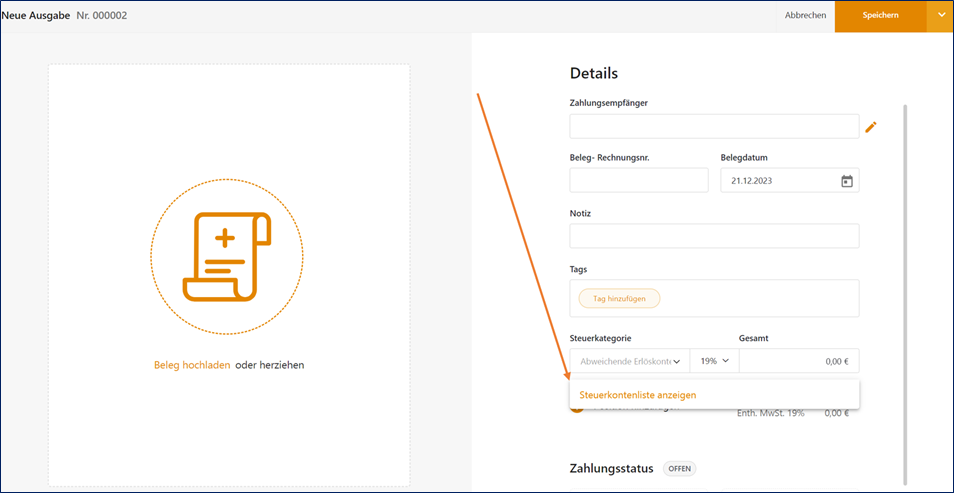Image resolution: width=954 pixels, height=493 pixels.
Task: Click the Zahlungsempfänger input field
Action: tap(714, 127)
